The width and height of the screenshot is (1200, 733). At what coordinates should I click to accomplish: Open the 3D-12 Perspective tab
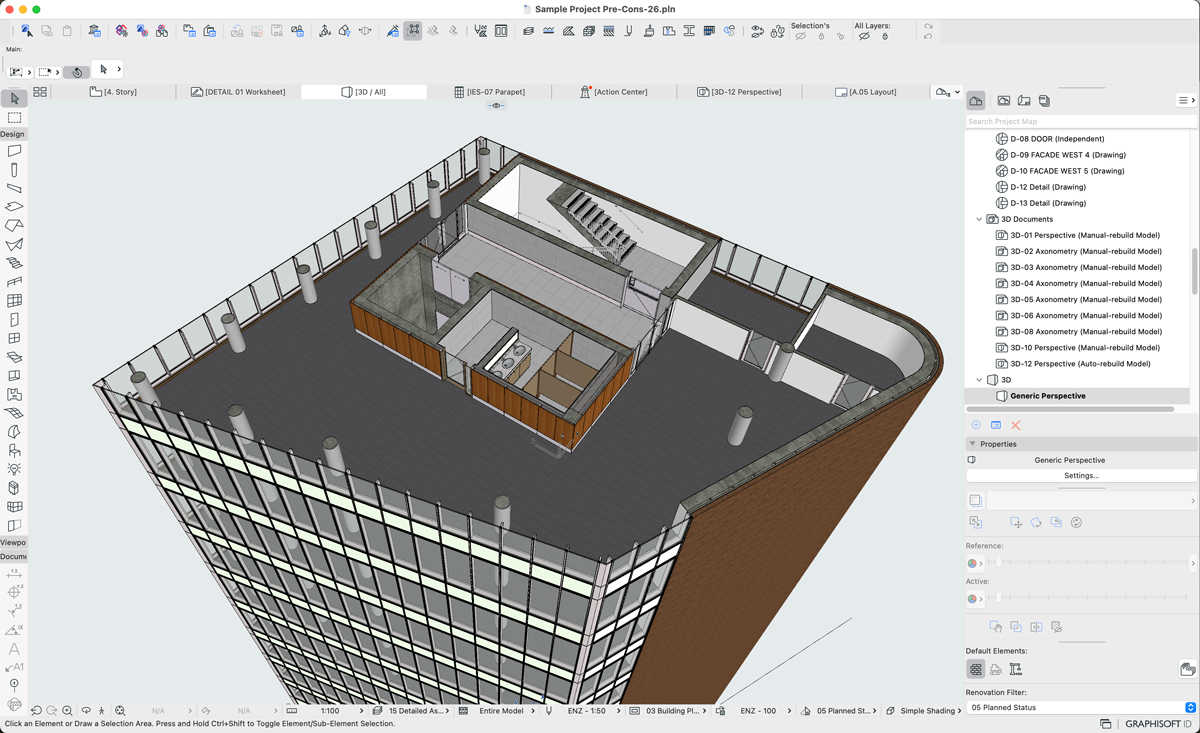coord(740,92)
